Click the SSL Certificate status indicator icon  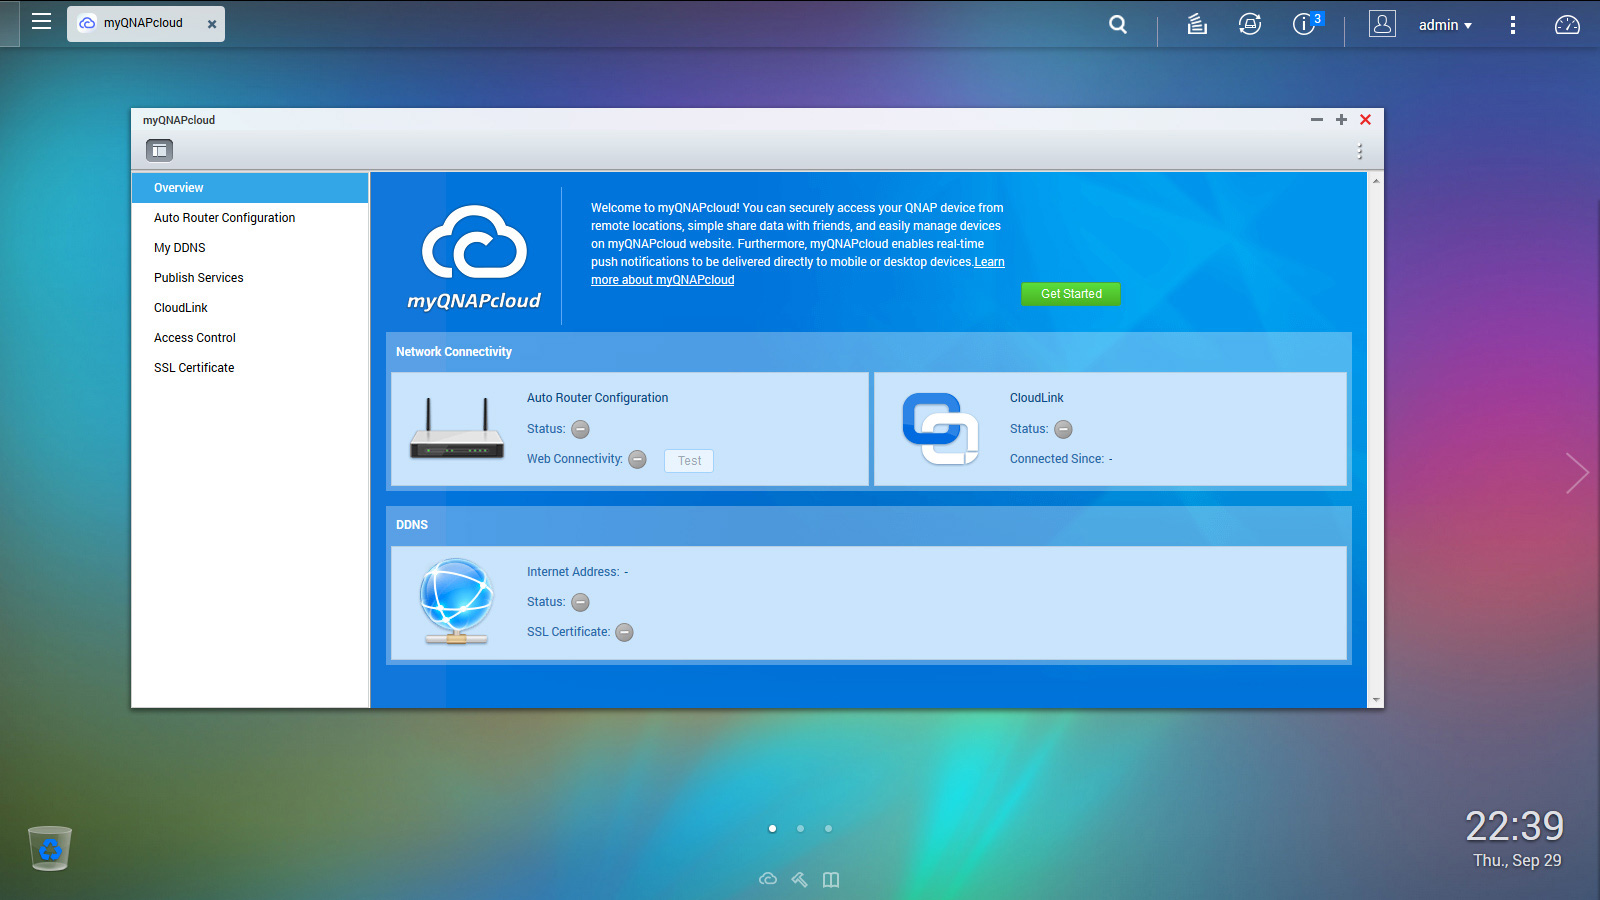[624, 632]
